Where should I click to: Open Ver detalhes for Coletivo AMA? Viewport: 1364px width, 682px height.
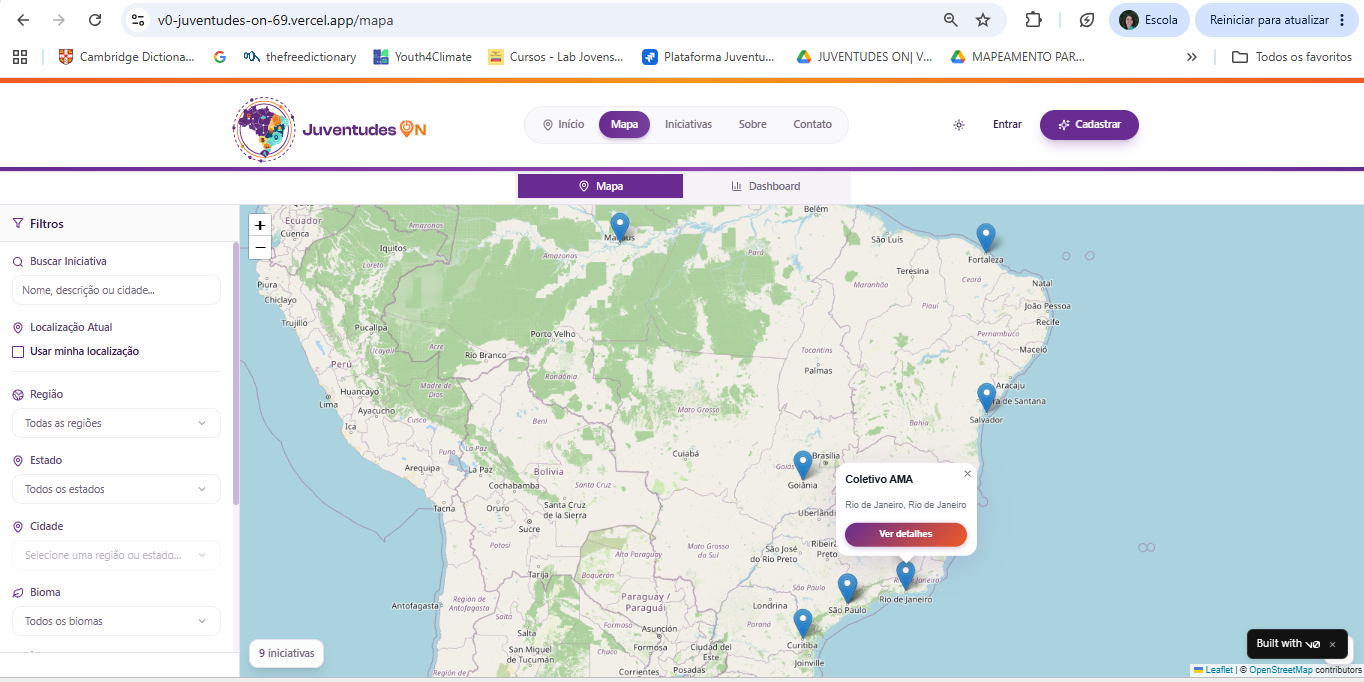click(x=906, y=534)
